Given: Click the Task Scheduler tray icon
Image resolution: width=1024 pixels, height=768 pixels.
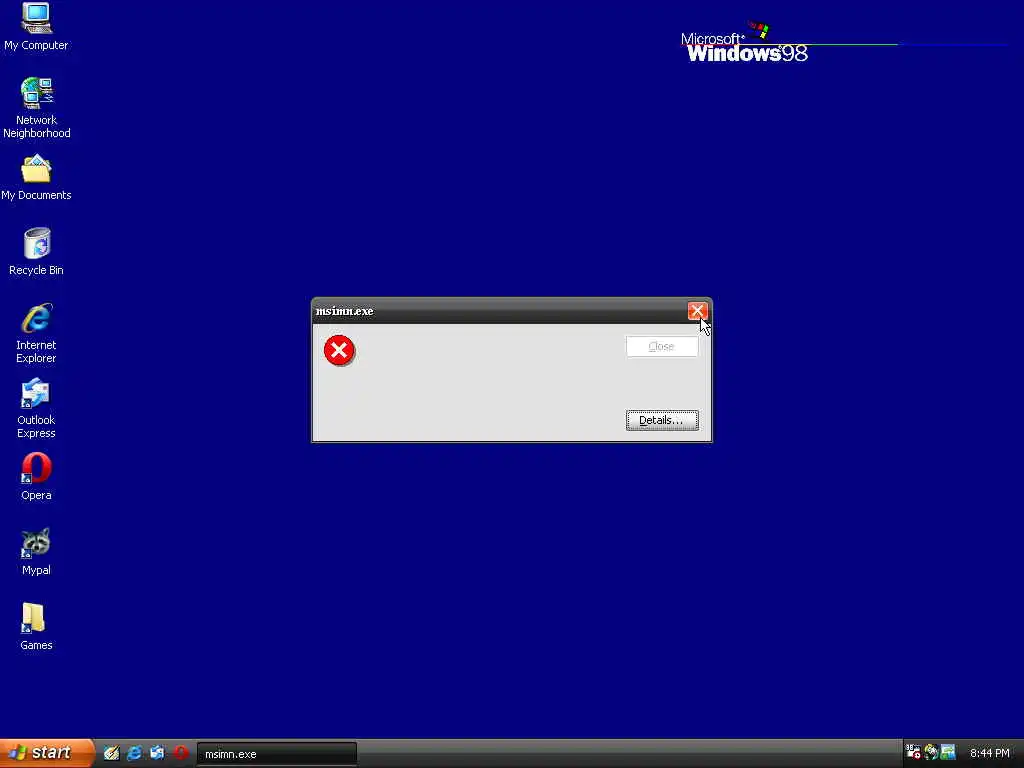Looking at the screenshot, I should pyautogui.click(x=913, y=752).
